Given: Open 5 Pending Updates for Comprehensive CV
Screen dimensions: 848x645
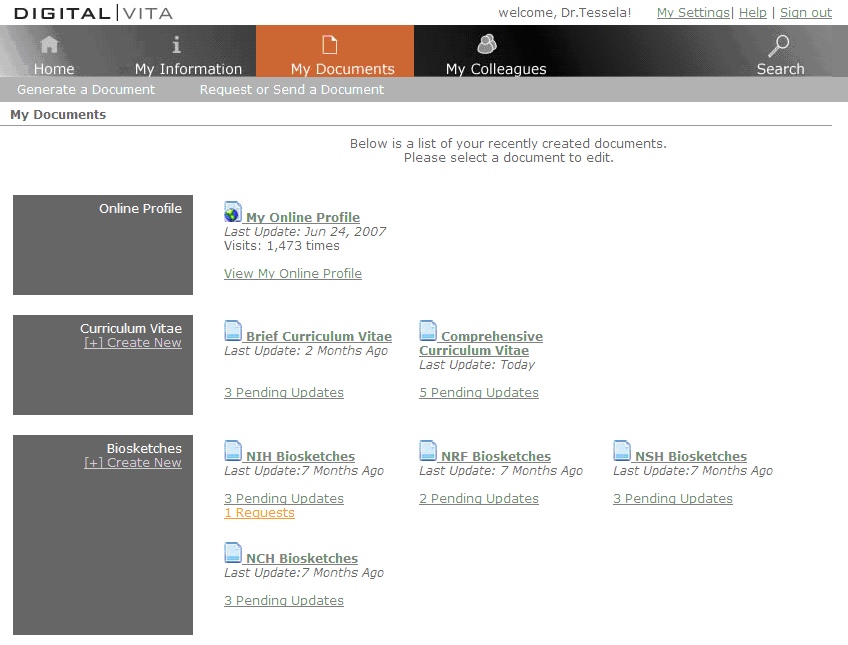Looking at the screenshot, I should click(479, 393).
